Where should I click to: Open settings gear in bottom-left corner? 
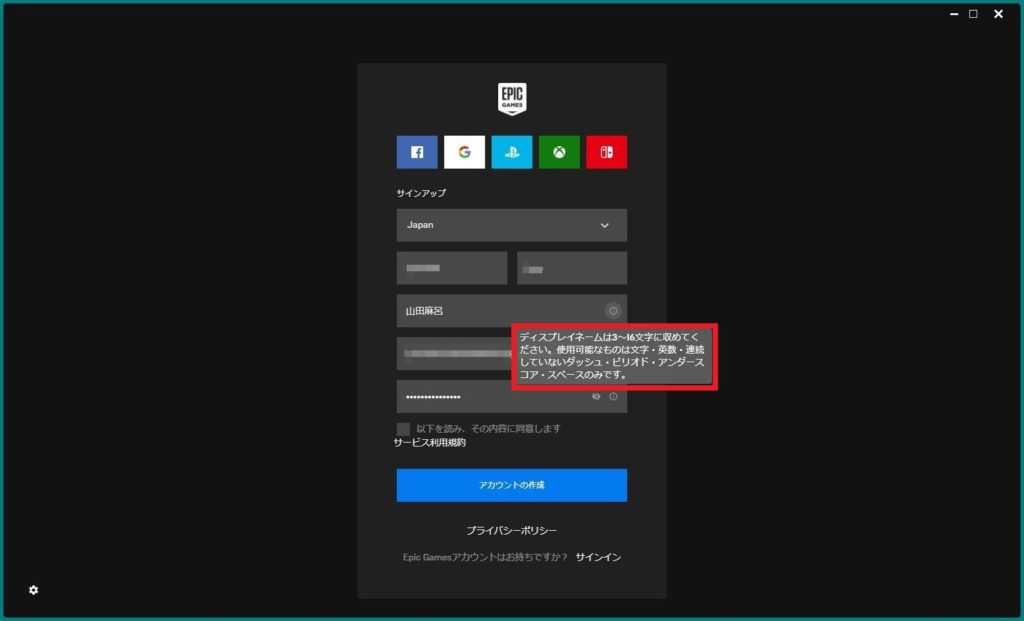click(33, 590)
